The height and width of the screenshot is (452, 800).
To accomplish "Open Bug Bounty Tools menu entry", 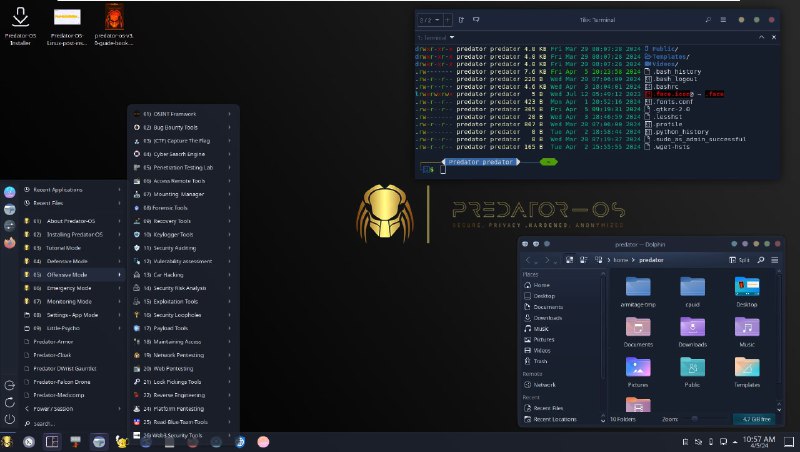I will tap(183, 128).
